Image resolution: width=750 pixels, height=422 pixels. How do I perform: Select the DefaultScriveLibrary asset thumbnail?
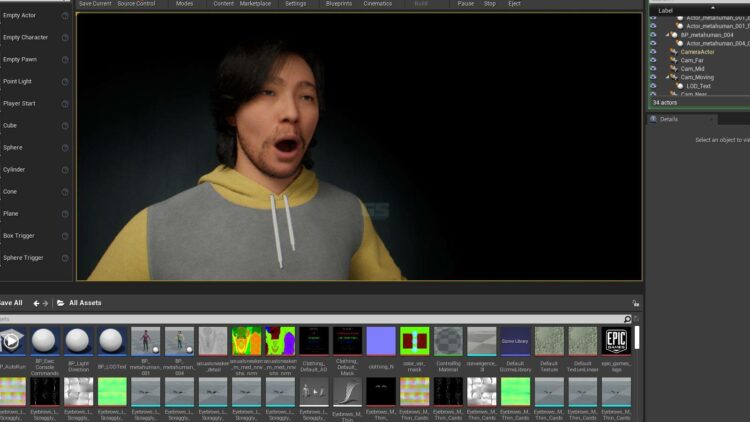point(515,341)
